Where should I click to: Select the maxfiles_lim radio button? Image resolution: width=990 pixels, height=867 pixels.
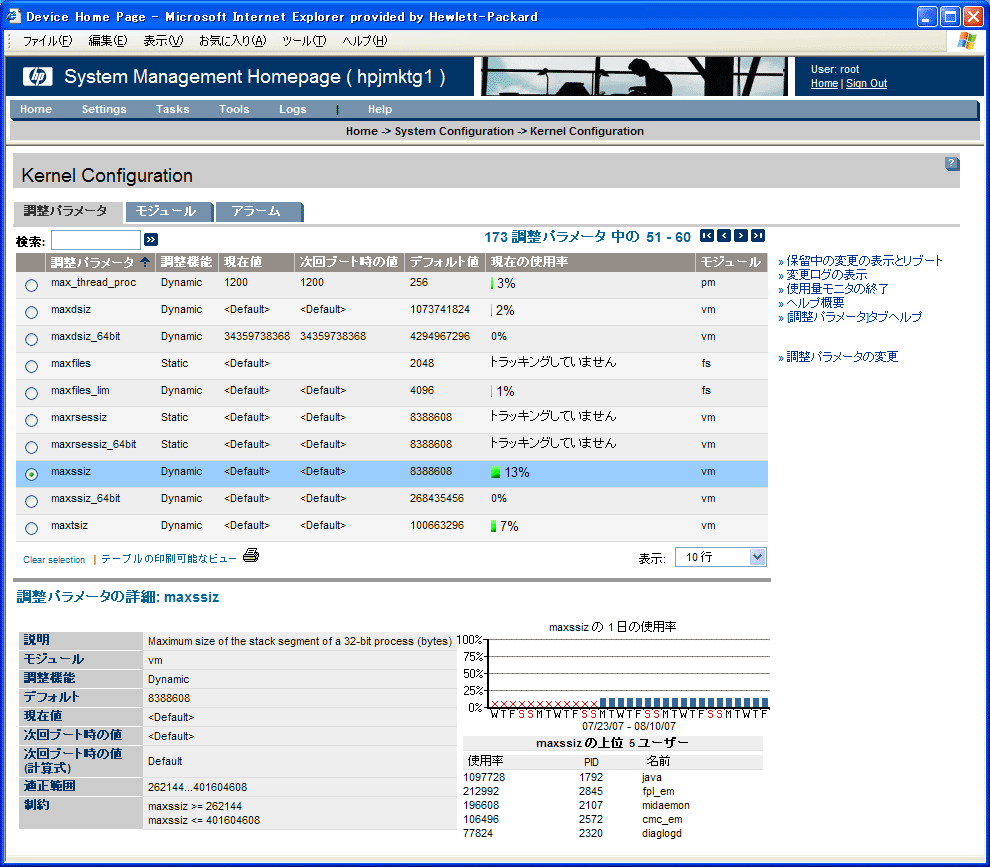coord(31,393)
